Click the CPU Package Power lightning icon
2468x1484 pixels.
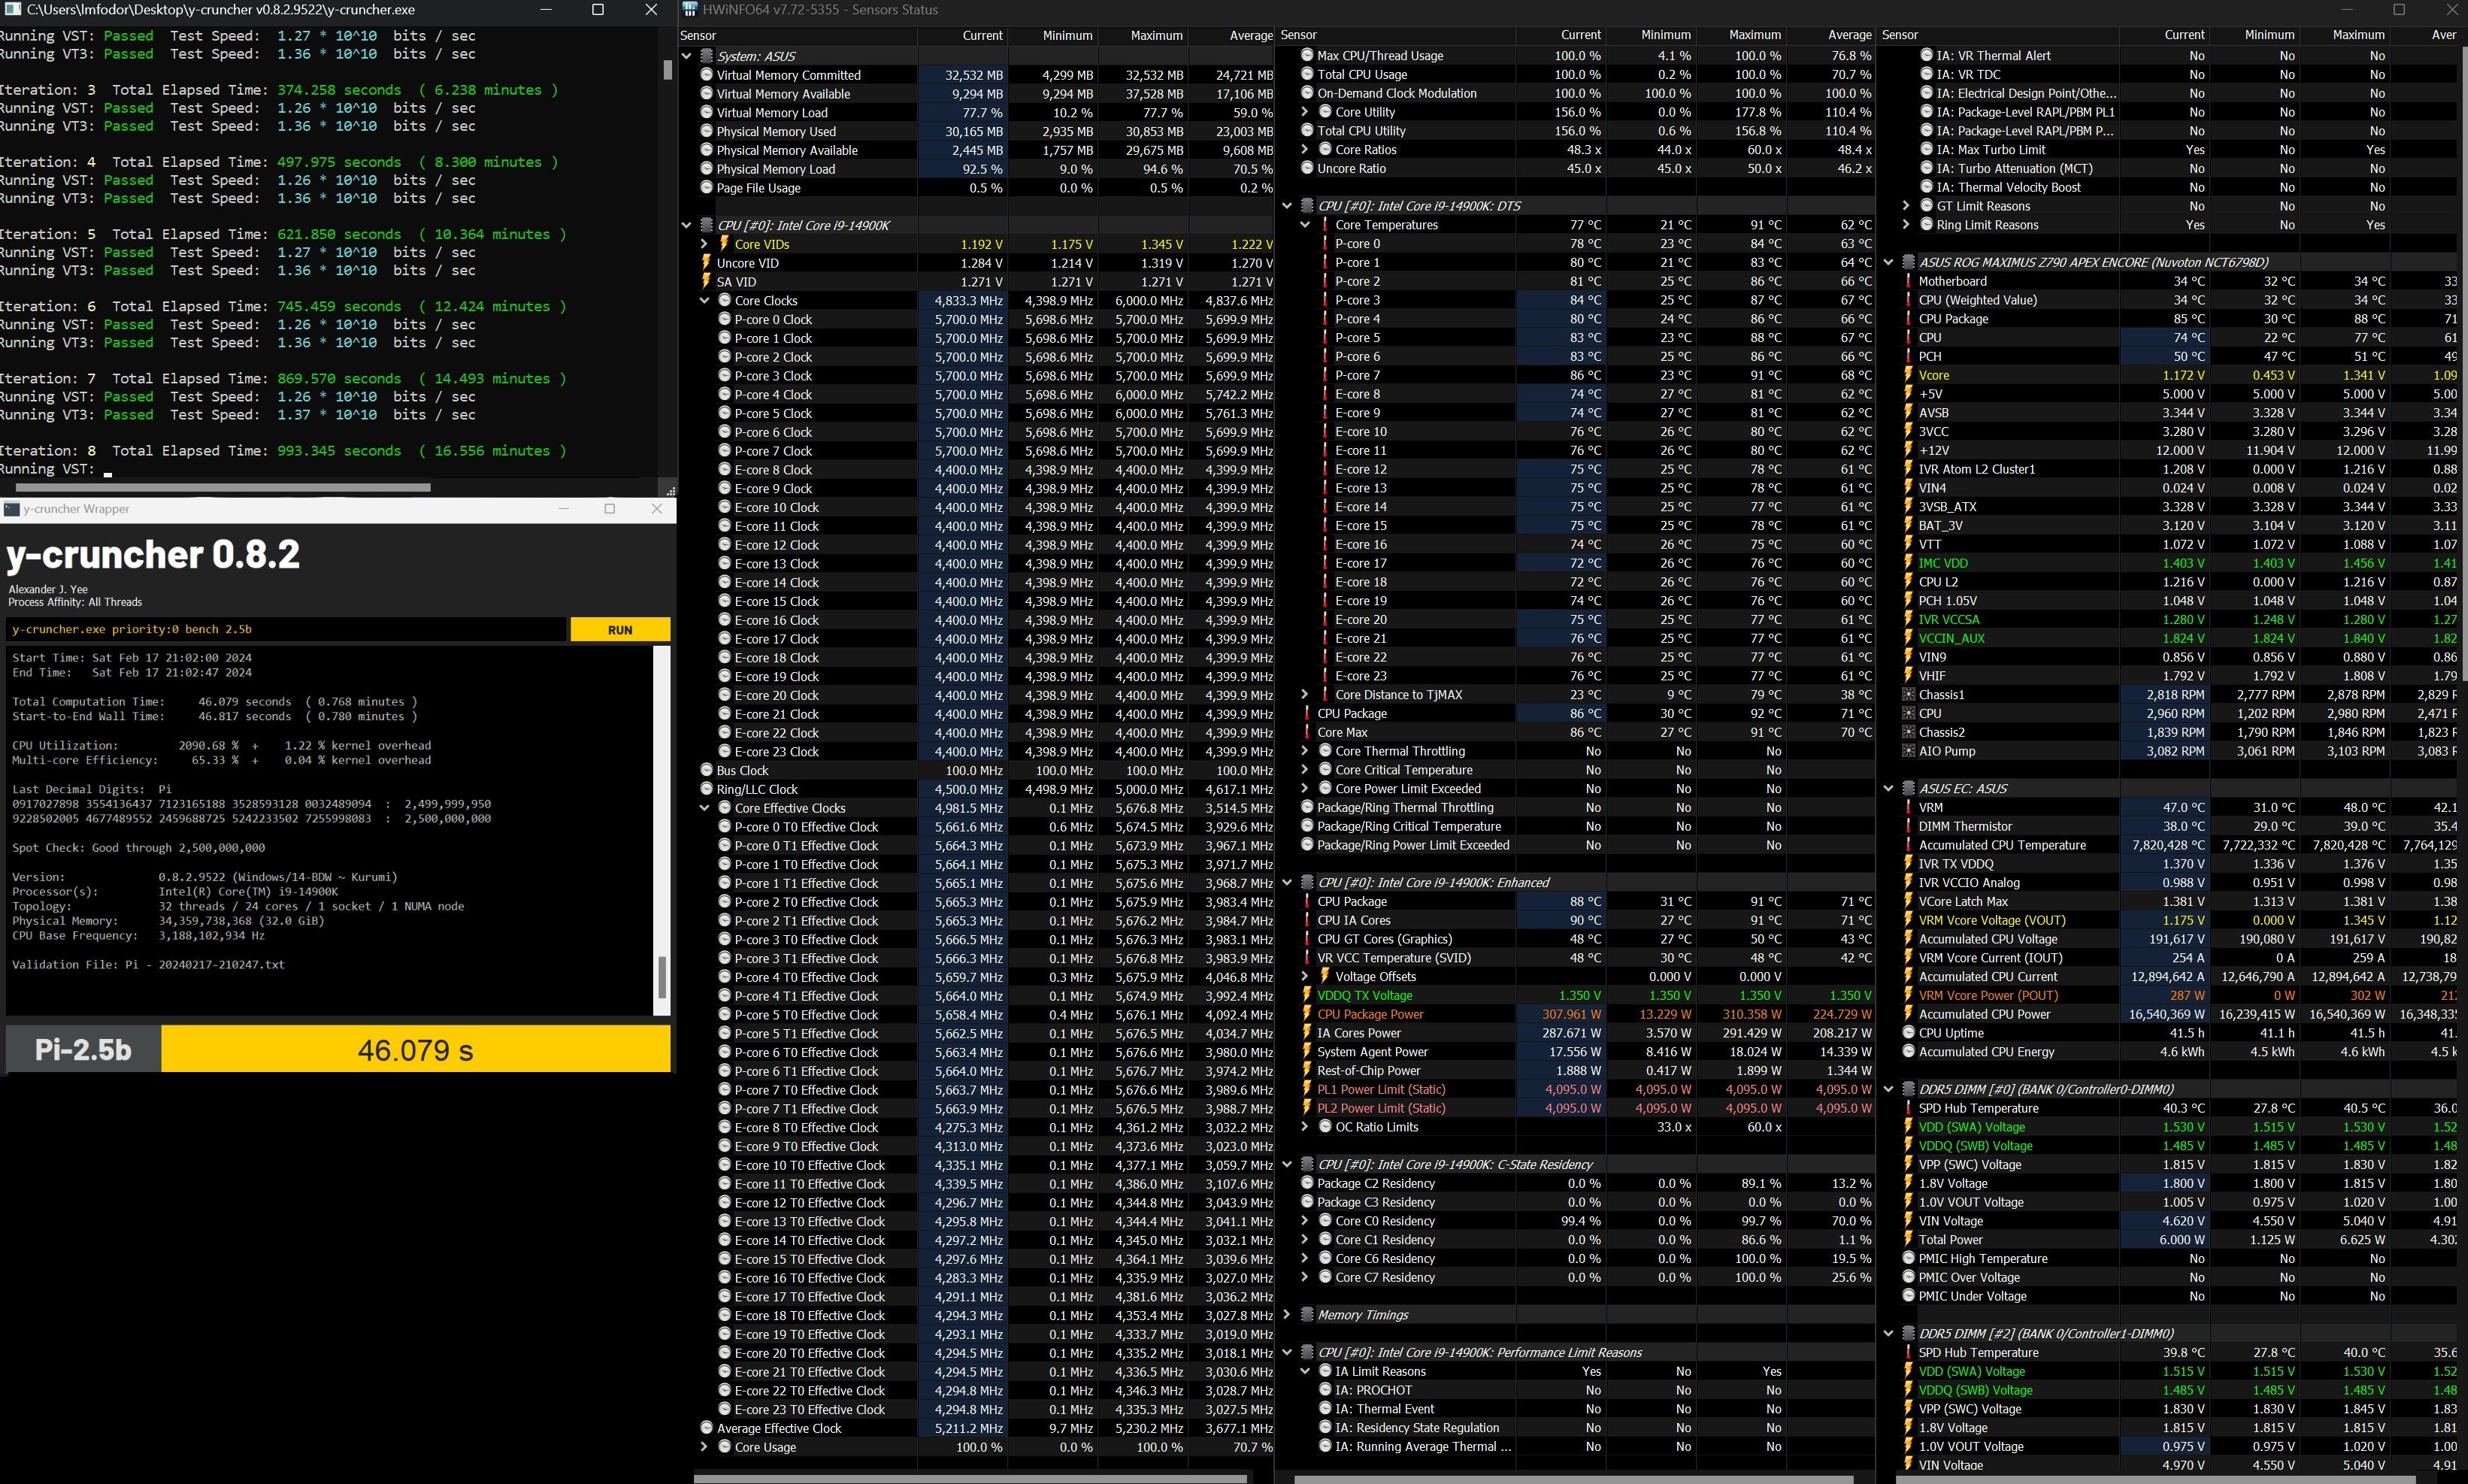(1307, 1014)
